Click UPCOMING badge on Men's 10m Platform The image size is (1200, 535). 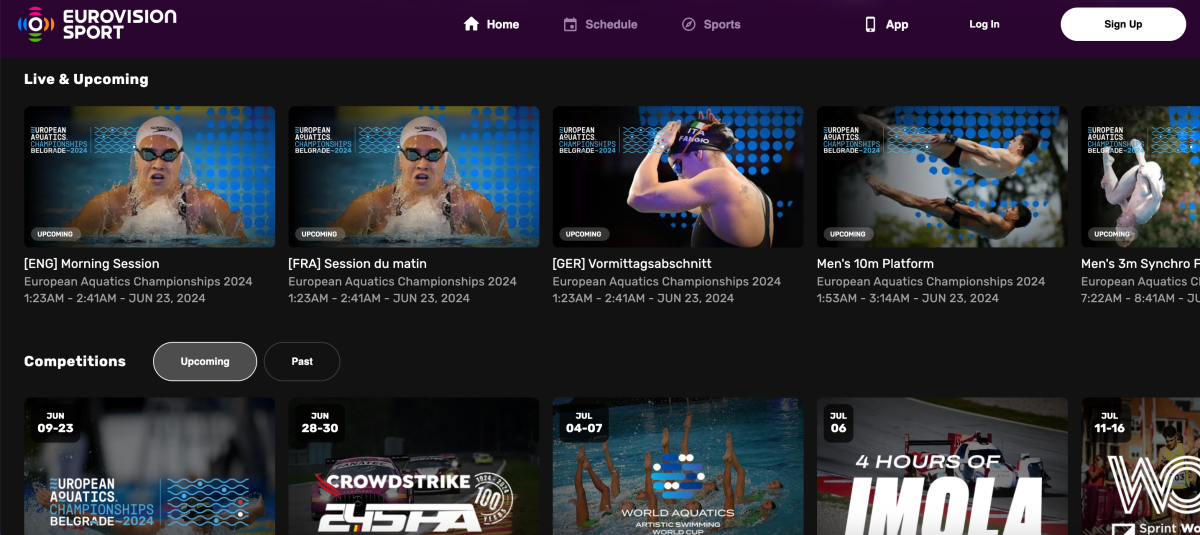click(847, 234)
